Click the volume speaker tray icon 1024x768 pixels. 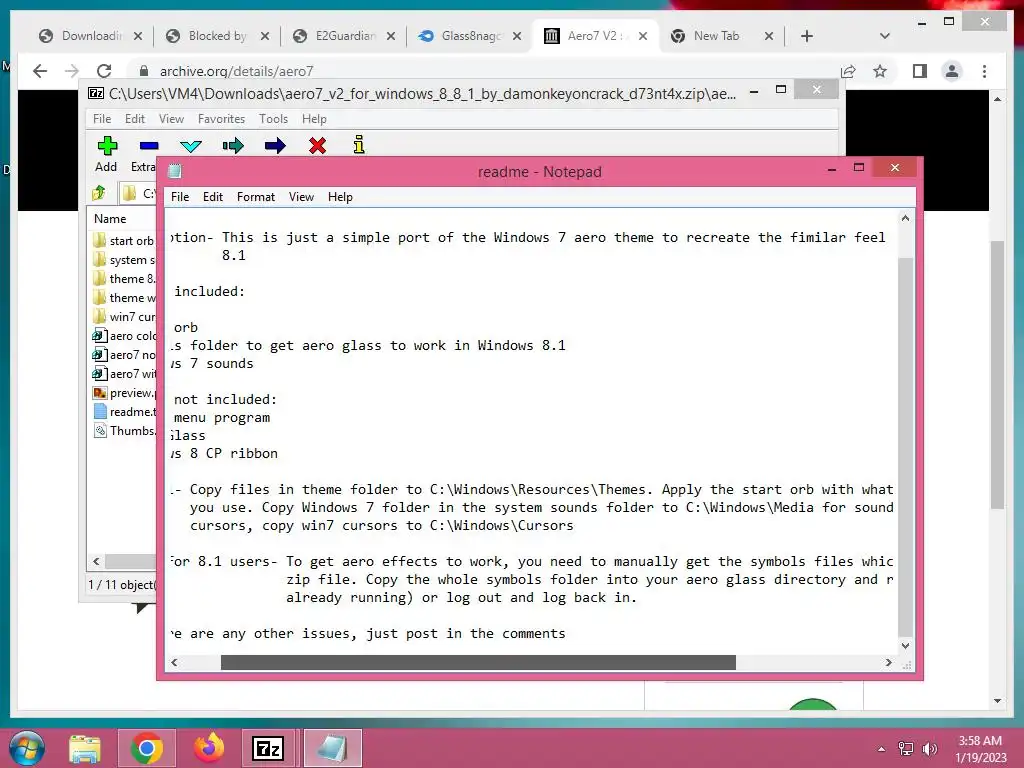pyautogui.click(x=929, y=749)
